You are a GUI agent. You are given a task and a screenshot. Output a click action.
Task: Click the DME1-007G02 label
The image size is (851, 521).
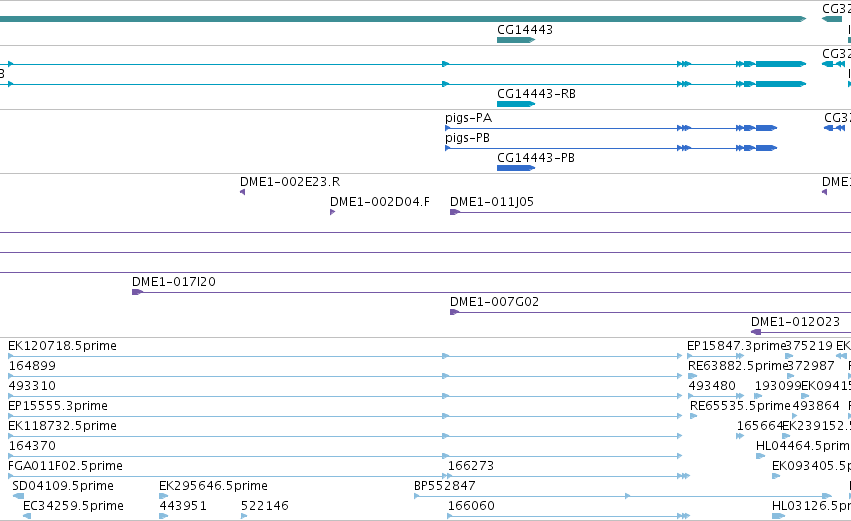pos(494,302)
